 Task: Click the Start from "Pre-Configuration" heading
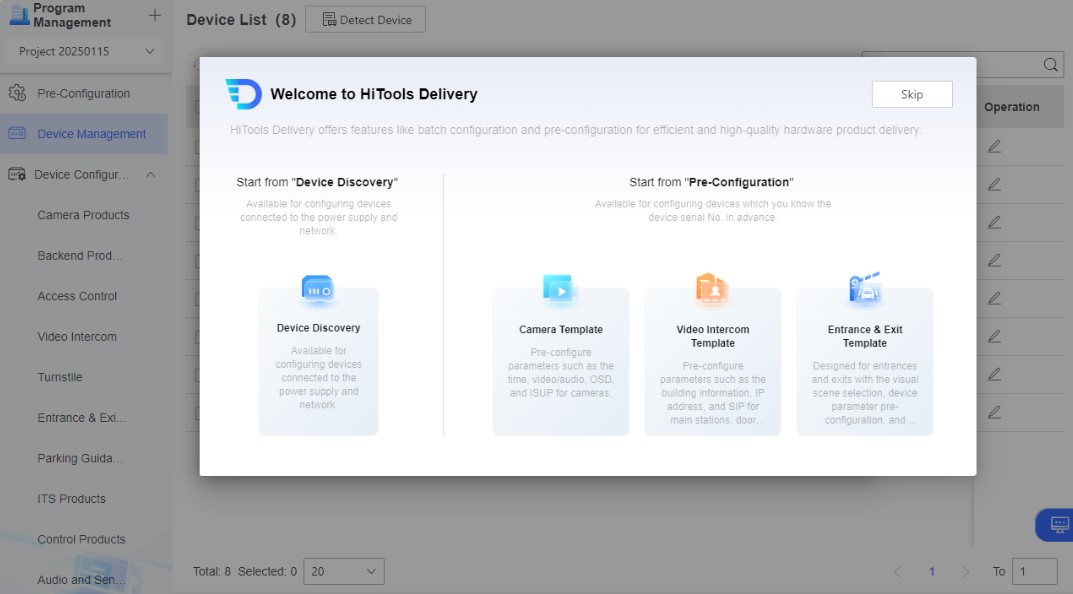(712, 182)
